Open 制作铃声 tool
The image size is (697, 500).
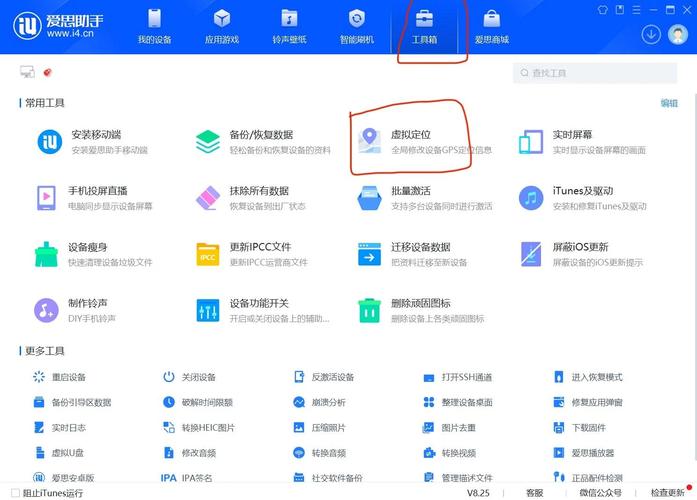point(75,310)
